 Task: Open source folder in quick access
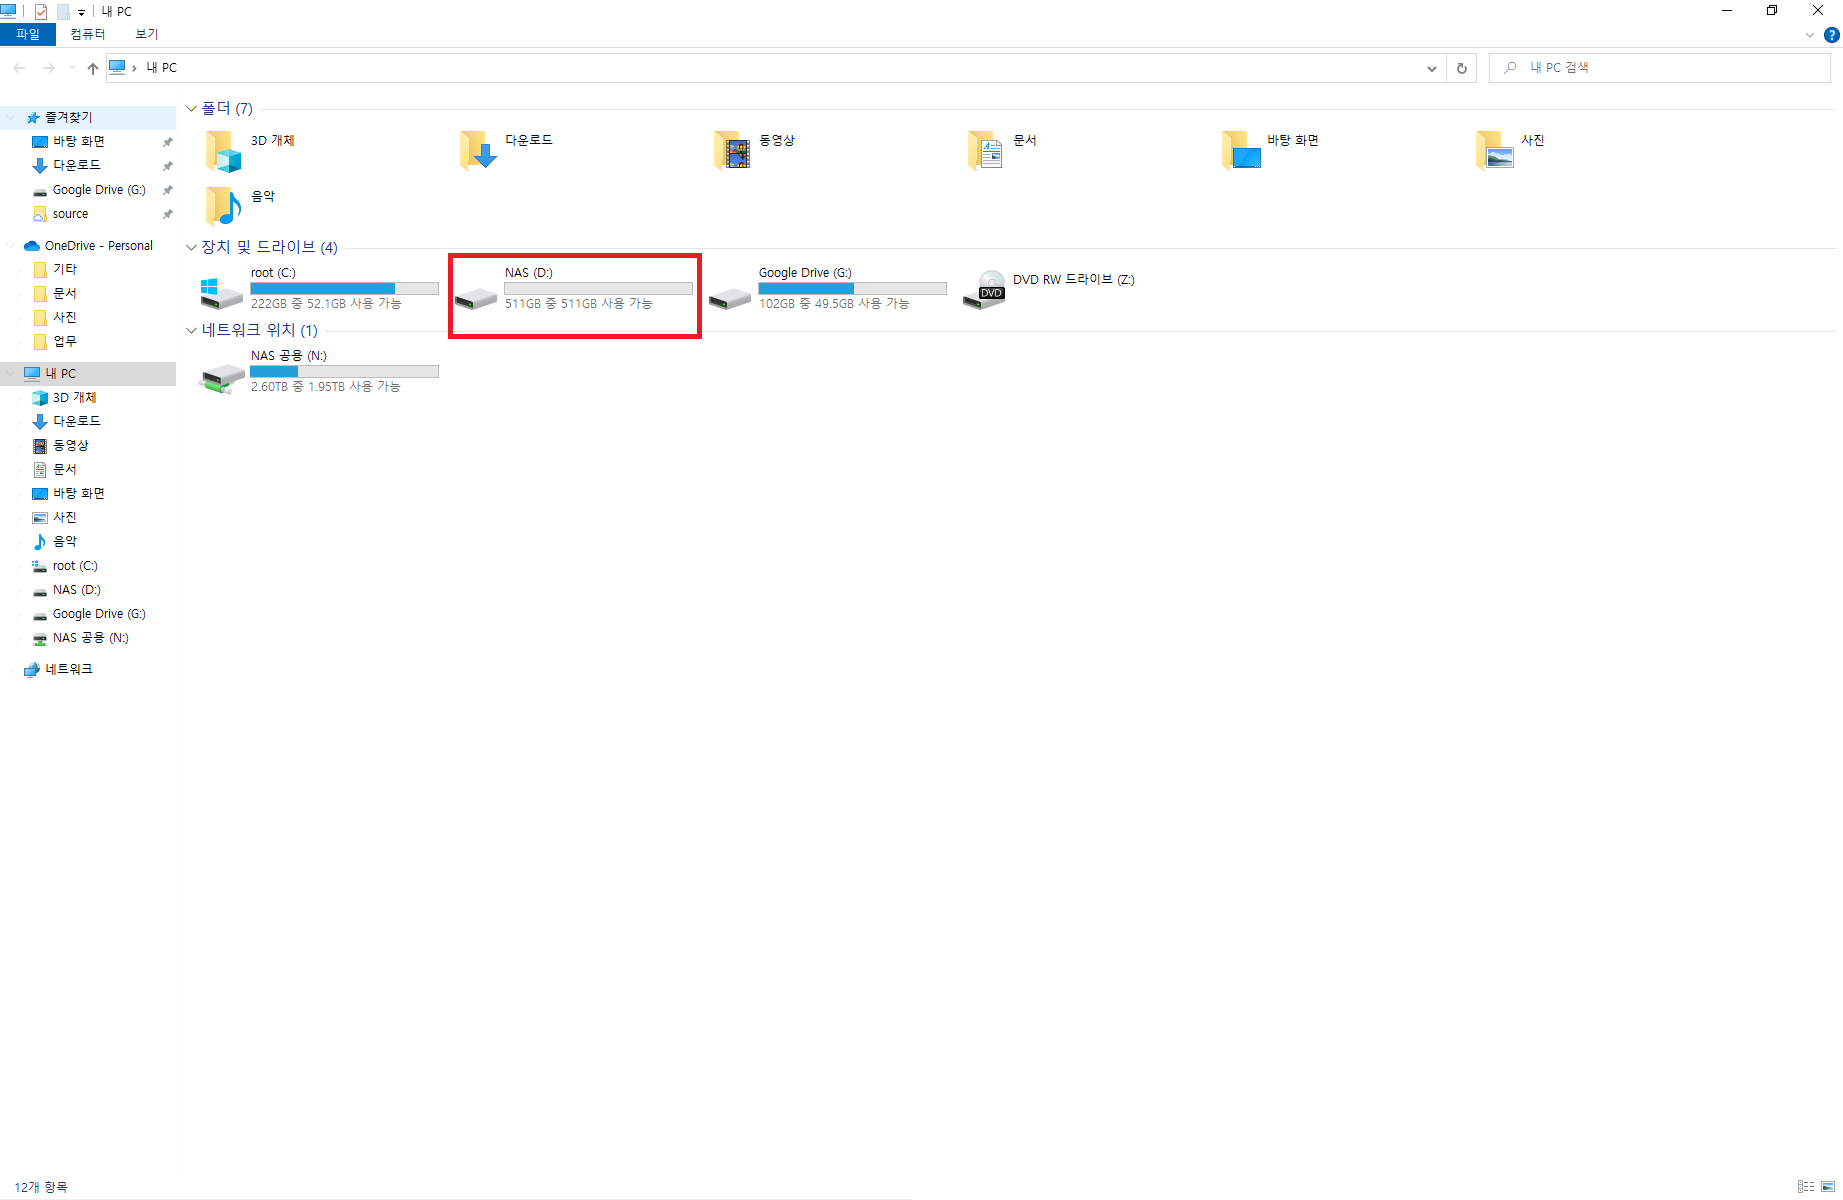[x=70, y=214]
